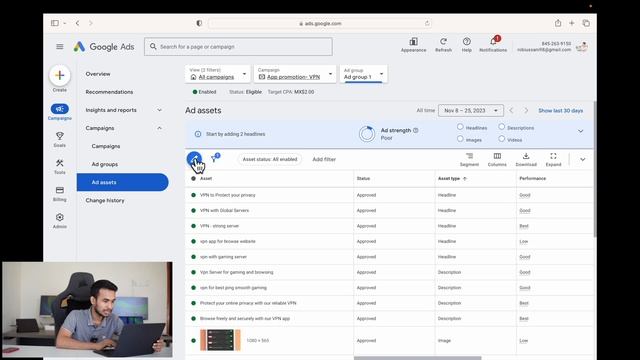Click the Create plus button
This screenshot has width=640, height=360.
[60, 75]
